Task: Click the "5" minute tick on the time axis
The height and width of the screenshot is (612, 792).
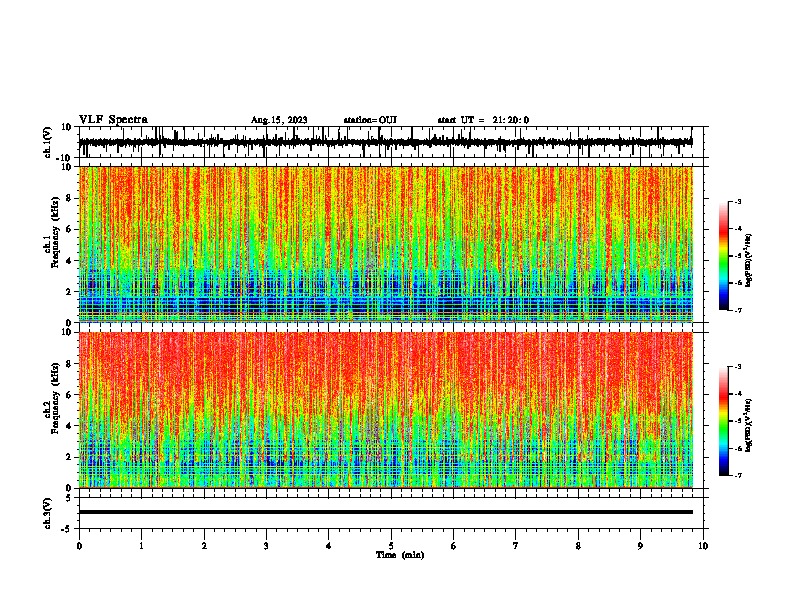Action: [391, 546]
